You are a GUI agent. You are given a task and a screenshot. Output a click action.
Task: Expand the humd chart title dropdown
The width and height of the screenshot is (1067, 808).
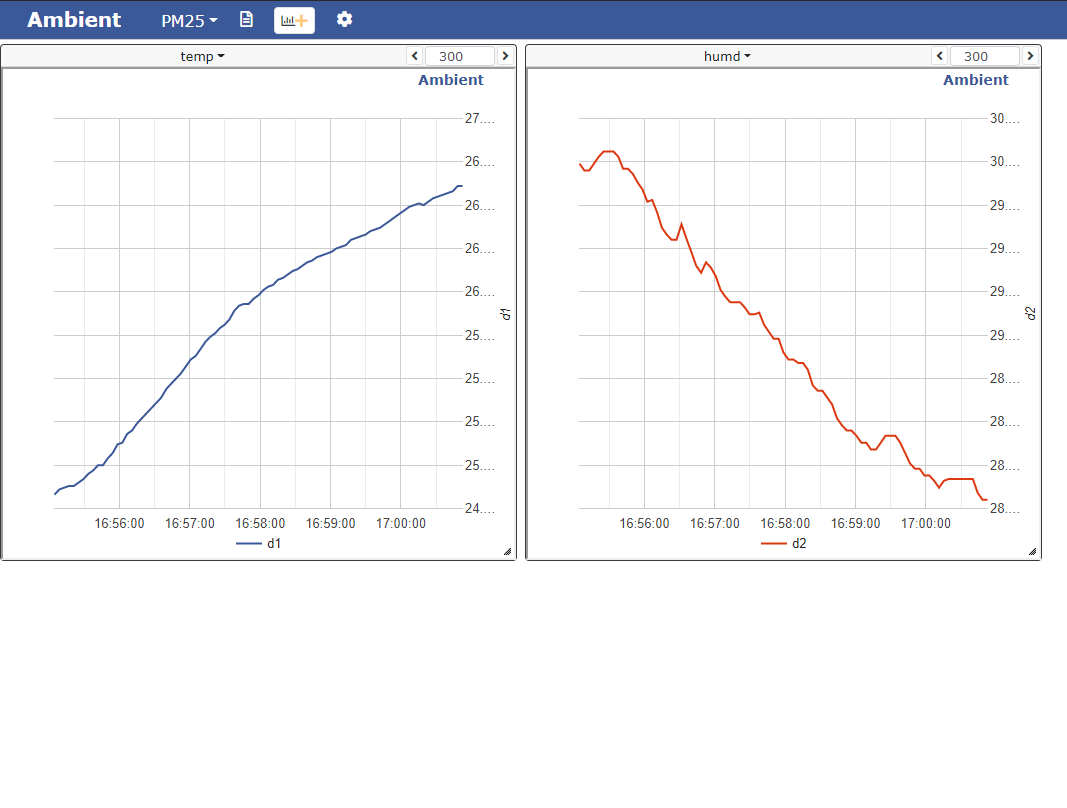[x=727, y=57]
